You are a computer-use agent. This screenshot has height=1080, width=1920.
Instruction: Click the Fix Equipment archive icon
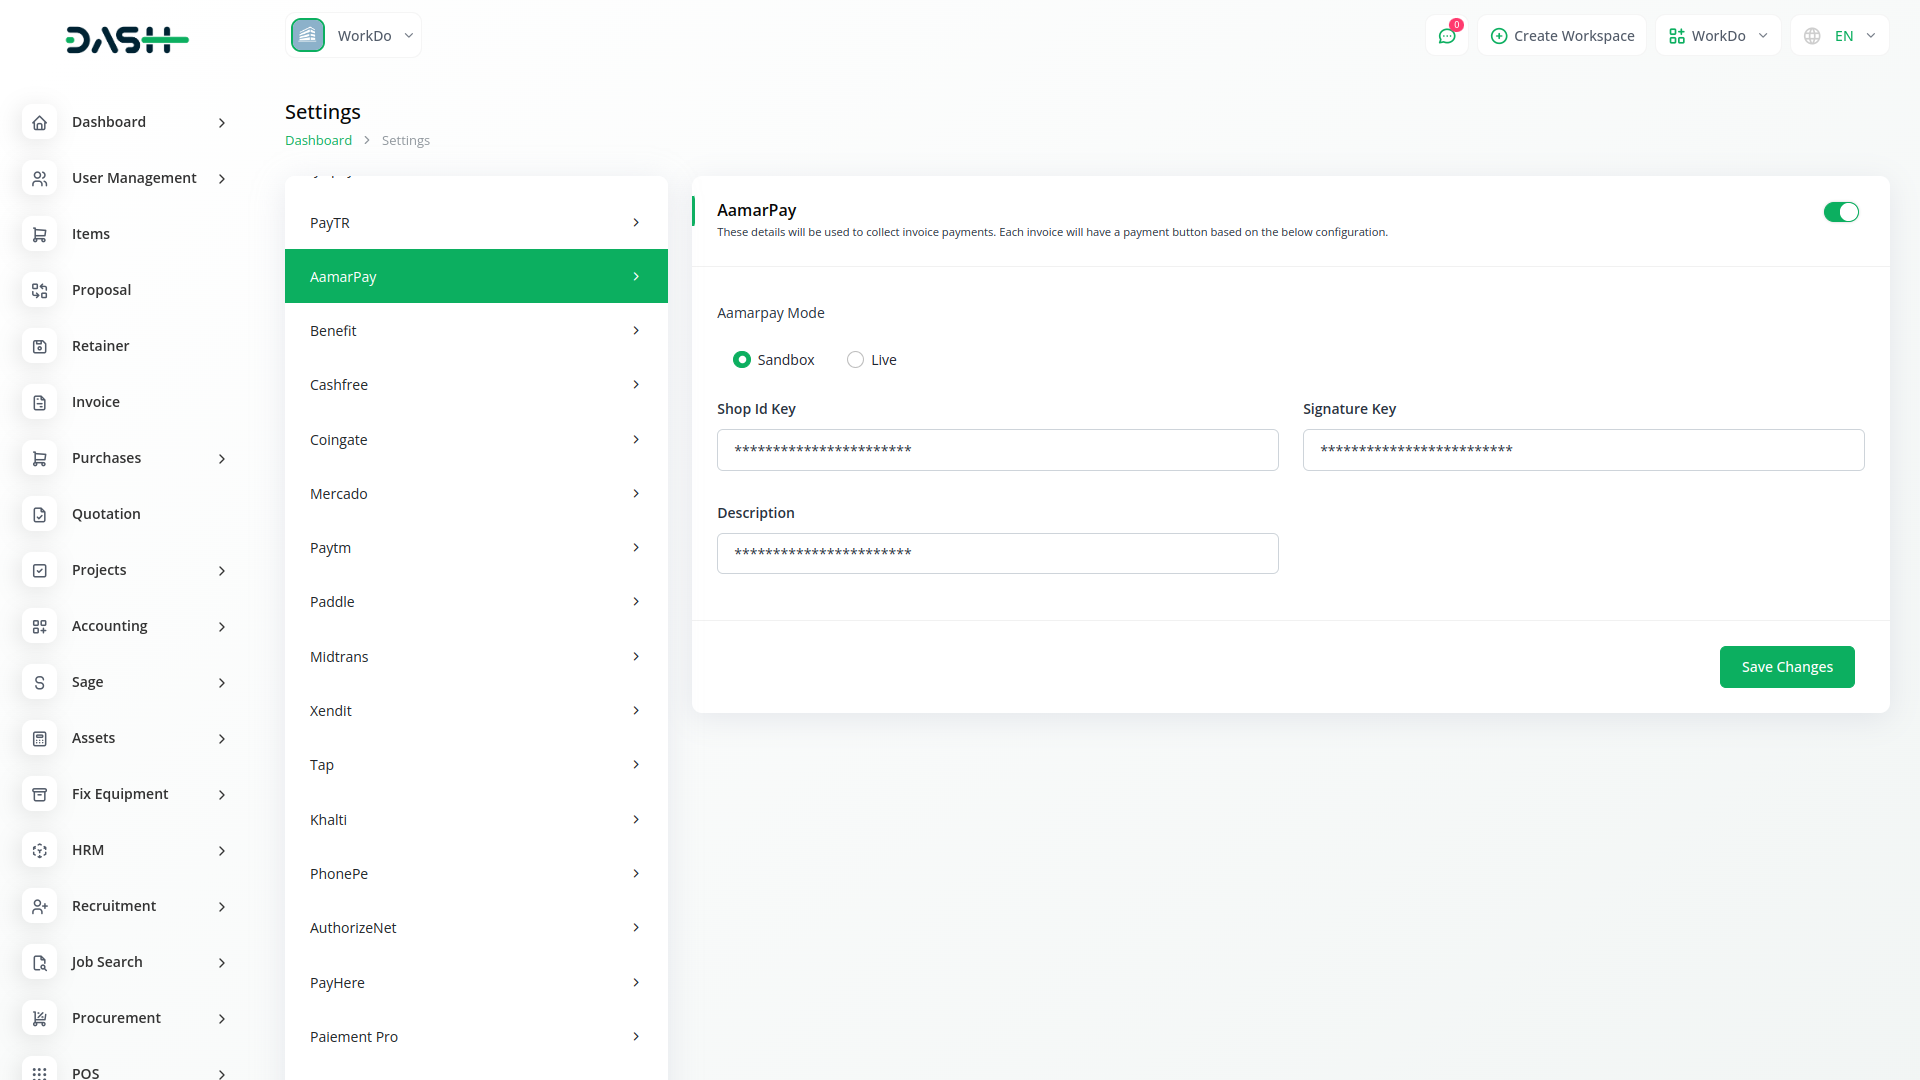40,794
